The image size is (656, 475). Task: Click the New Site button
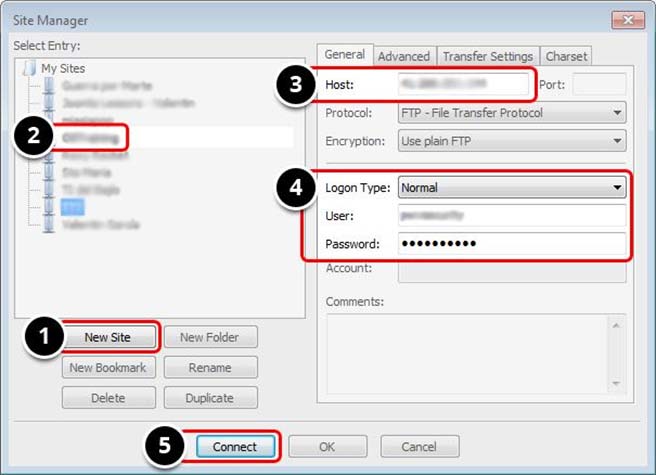[109, 337]
